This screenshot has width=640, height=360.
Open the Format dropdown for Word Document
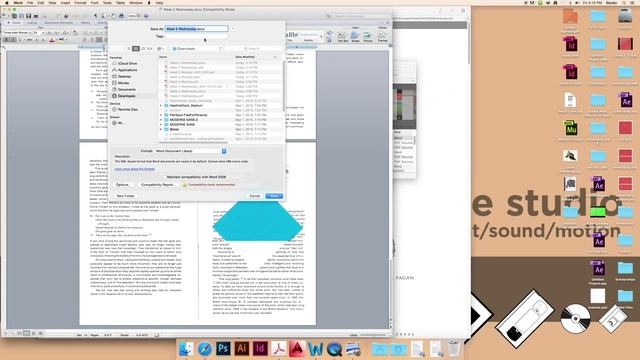(x=190, y=151)
